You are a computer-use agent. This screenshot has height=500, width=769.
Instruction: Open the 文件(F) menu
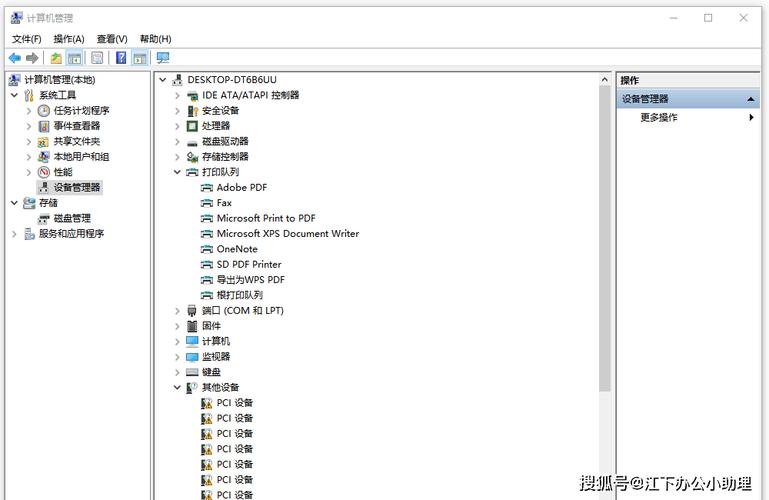[x=26, y=39]
